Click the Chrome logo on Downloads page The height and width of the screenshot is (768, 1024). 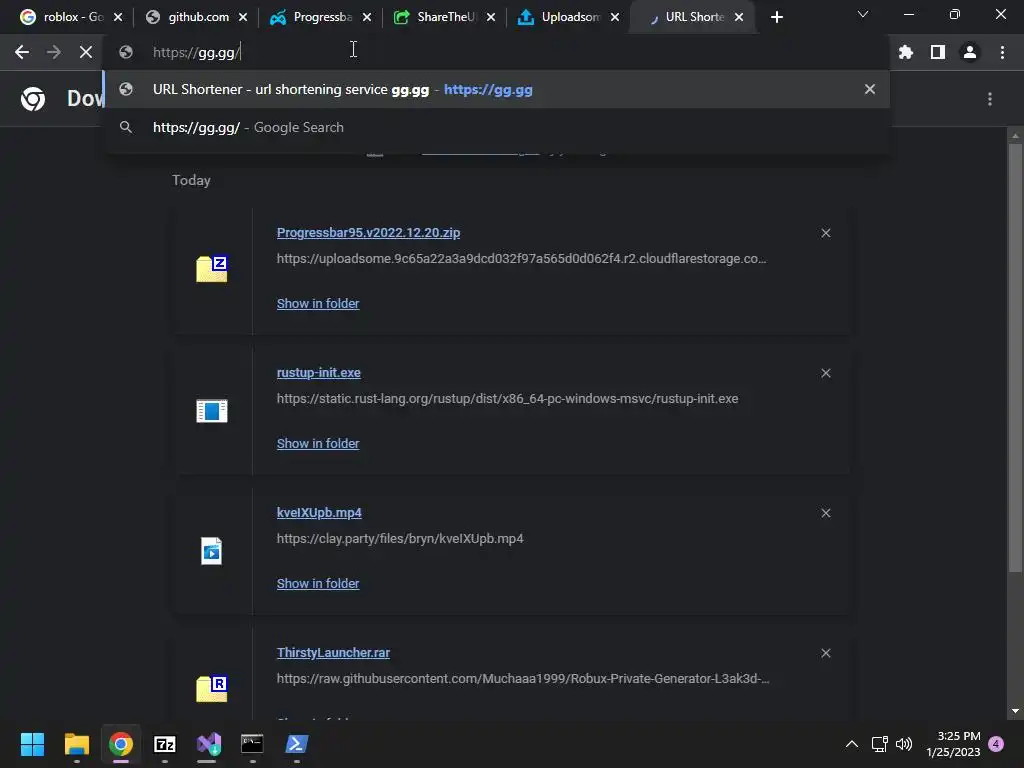[33, 99]
